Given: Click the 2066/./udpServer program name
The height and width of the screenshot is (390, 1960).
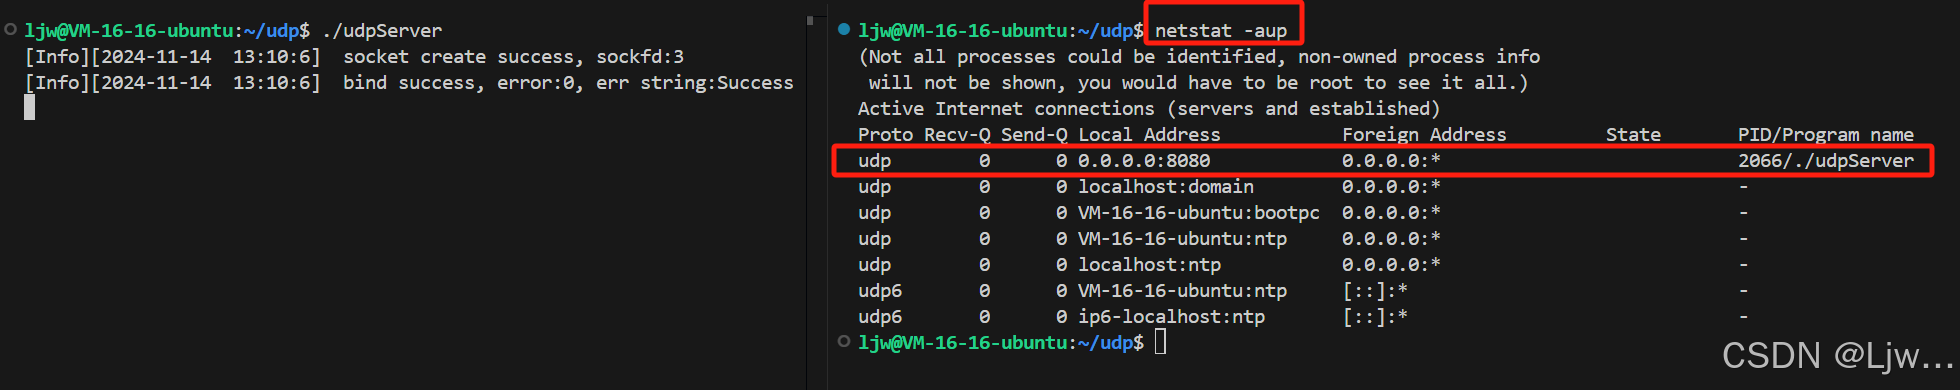Looking at the screenshot, I should pyautogui.click(x=1826, y=161).
